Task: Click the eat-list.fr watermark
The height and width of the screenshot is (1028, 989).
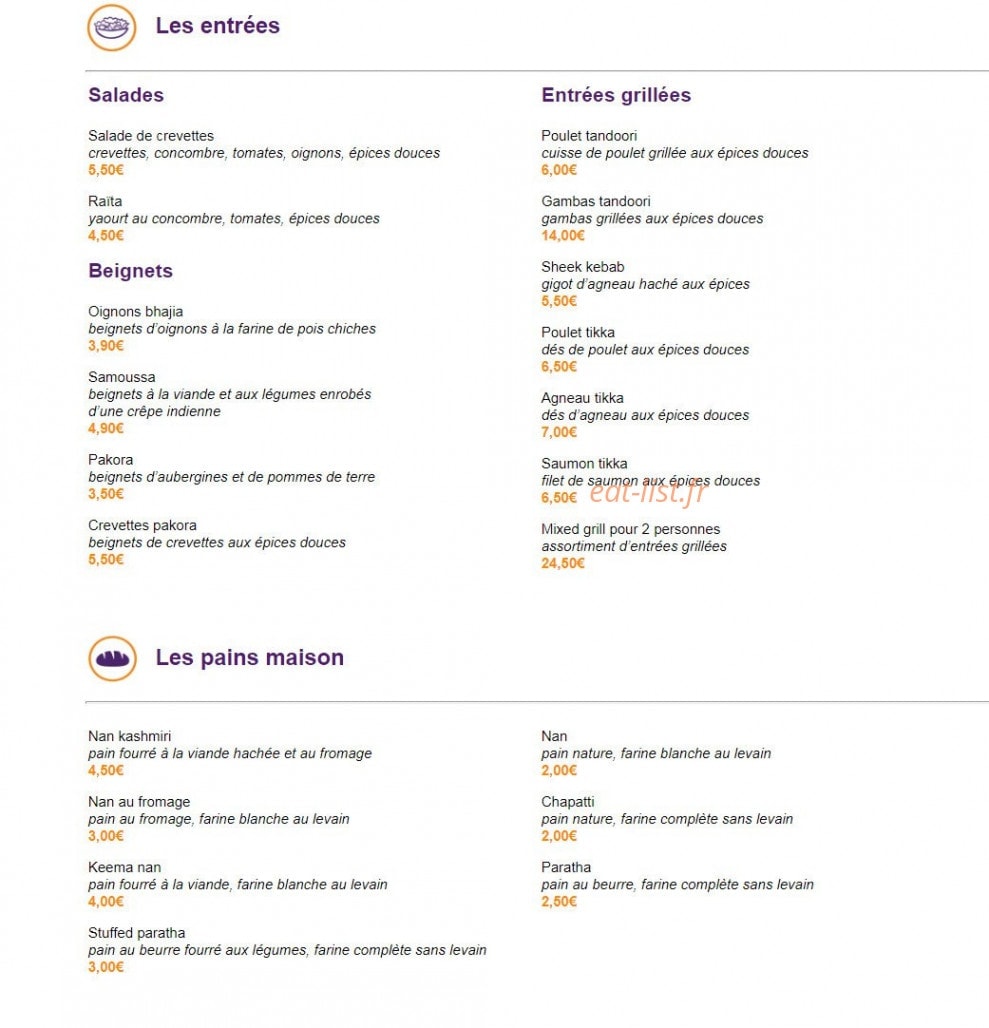Action: click(x=649, y=491)
